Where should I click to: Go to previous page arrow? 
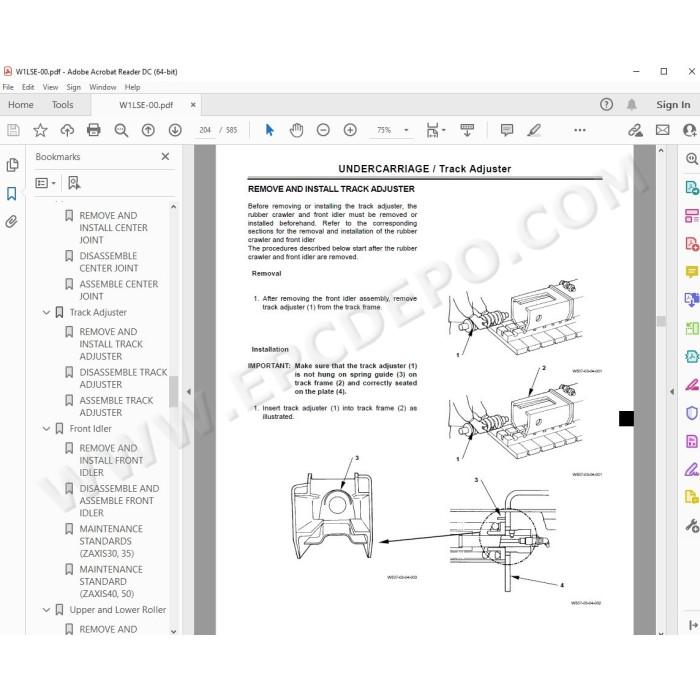click(x=148, y=130)
